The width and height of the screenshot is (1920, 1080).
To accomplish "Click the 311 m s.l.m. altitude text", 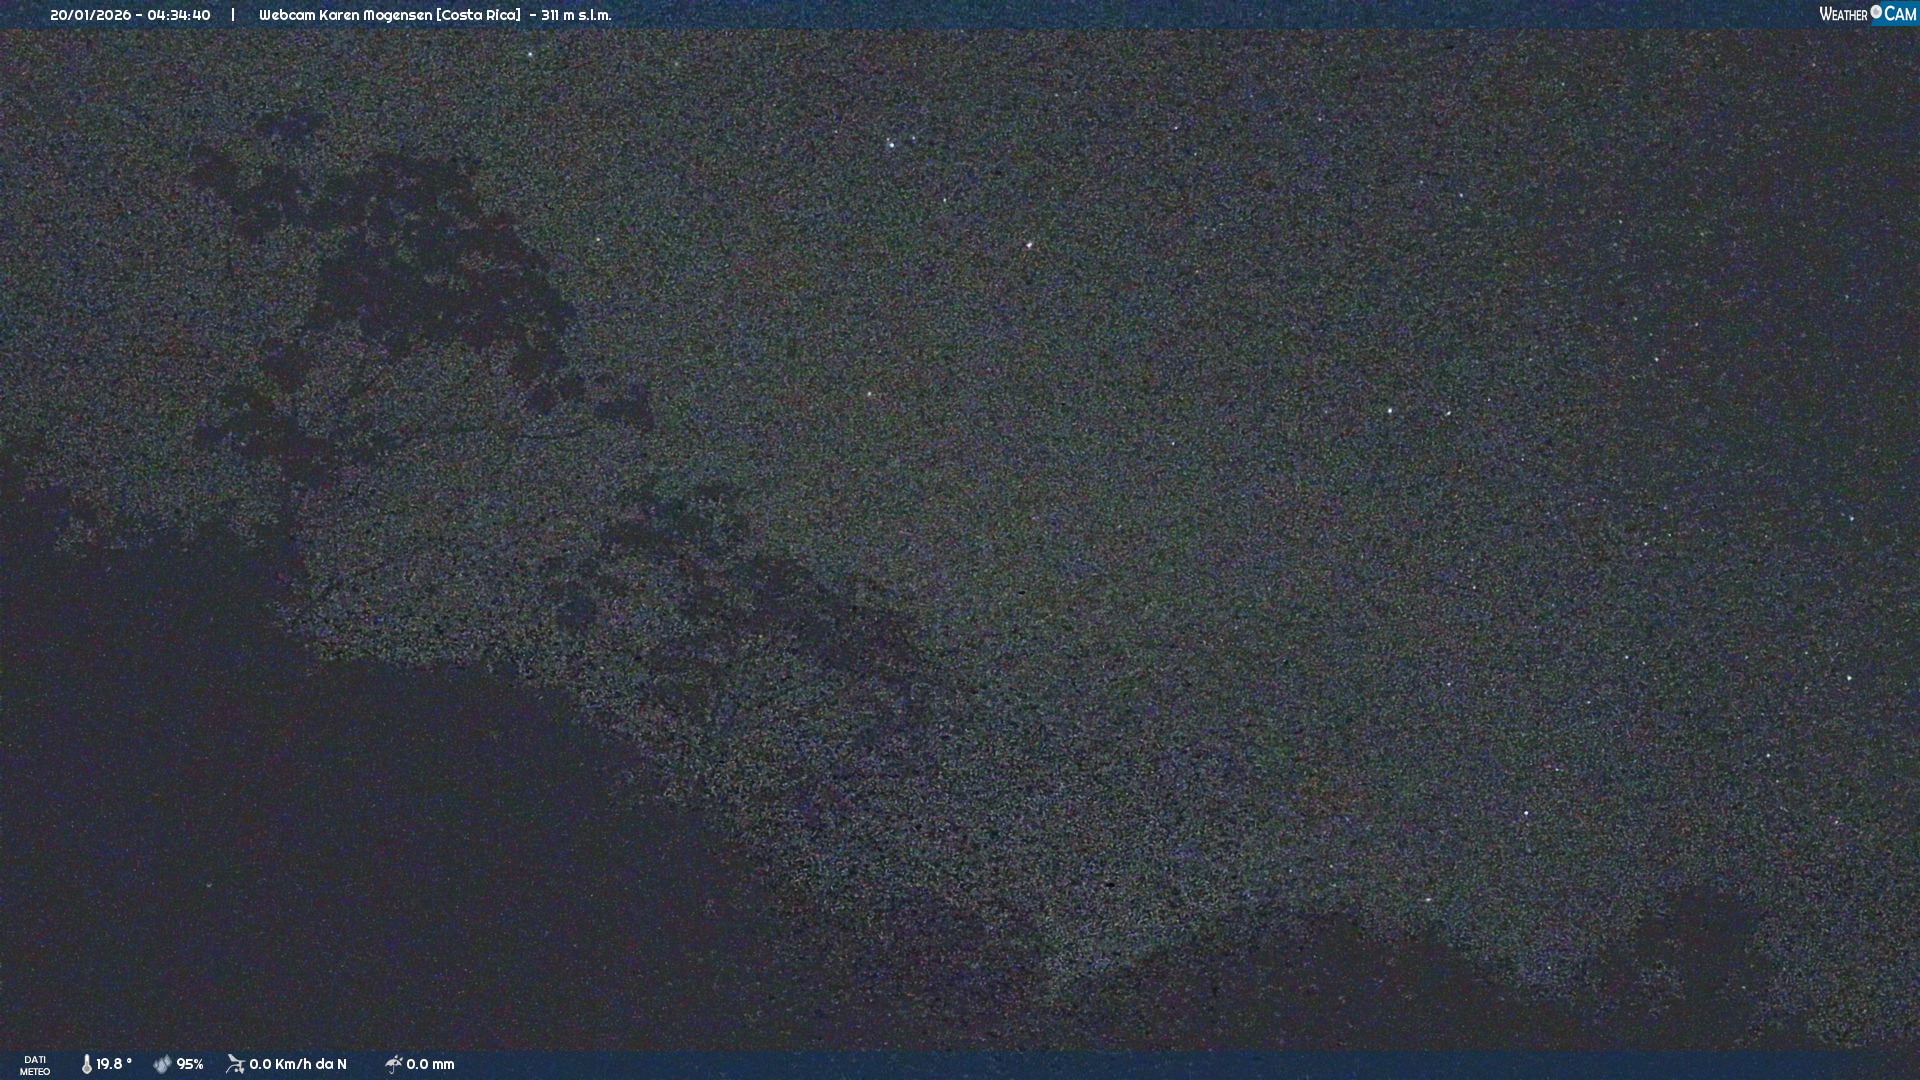I will coord(576,15).
